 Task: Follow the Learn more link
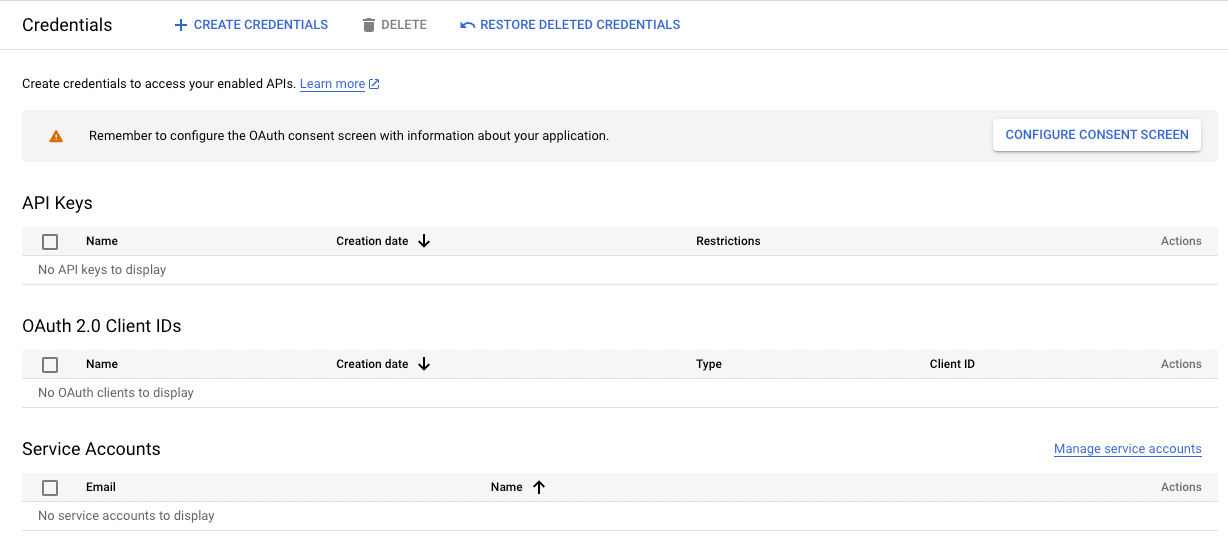332,84
